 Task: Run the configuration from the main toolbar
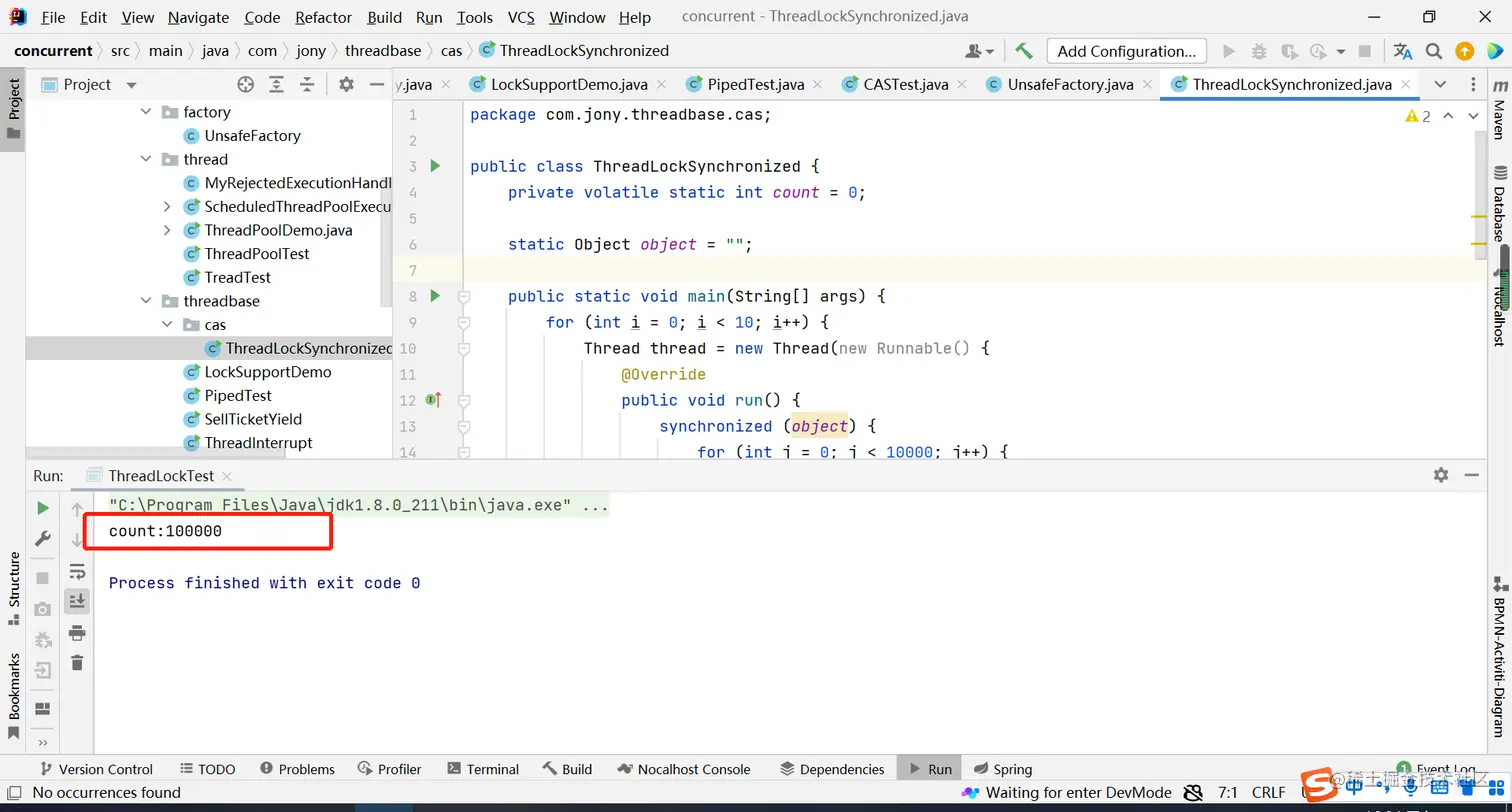pyautogui.click(x=1229, y=51)
